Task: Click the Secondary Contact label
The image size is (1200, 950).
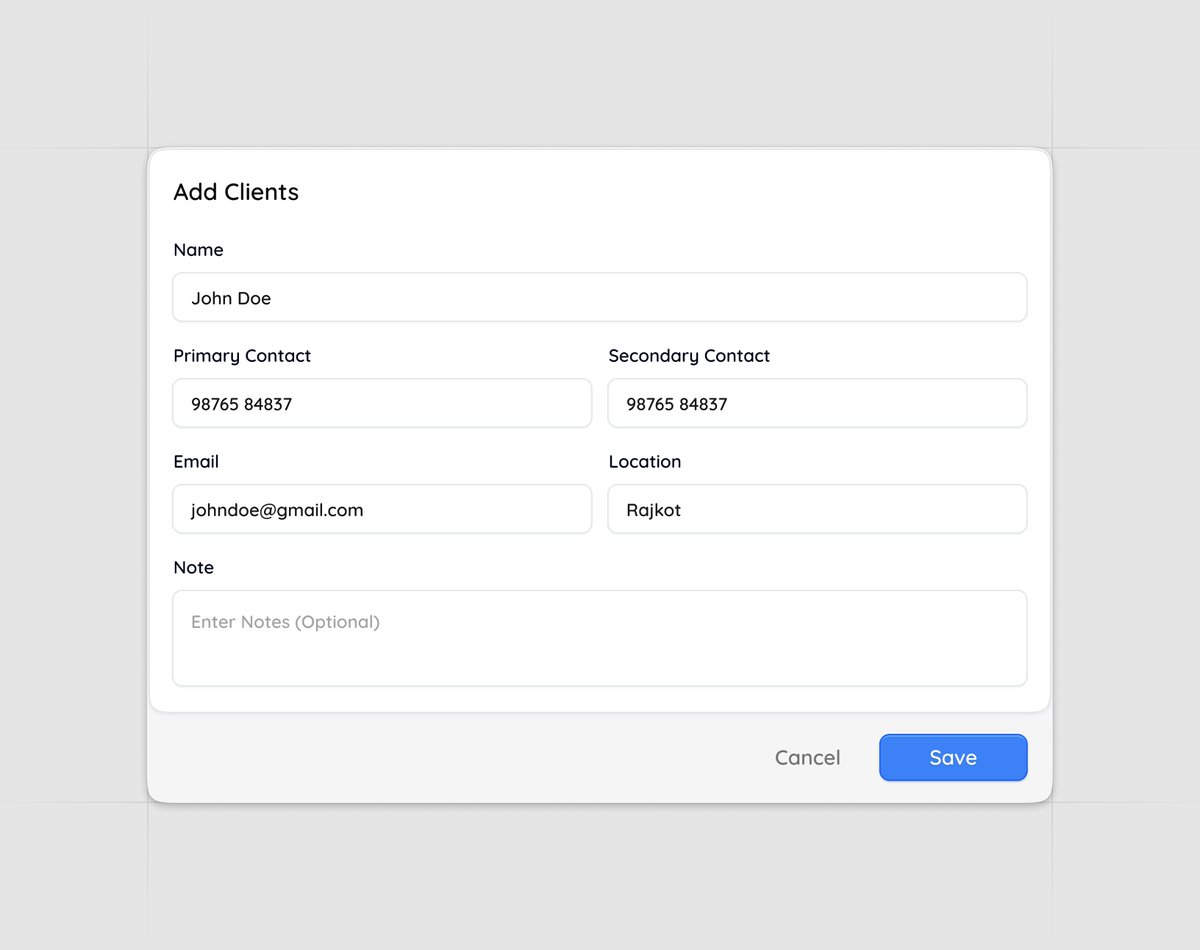Action: [689, 356]
